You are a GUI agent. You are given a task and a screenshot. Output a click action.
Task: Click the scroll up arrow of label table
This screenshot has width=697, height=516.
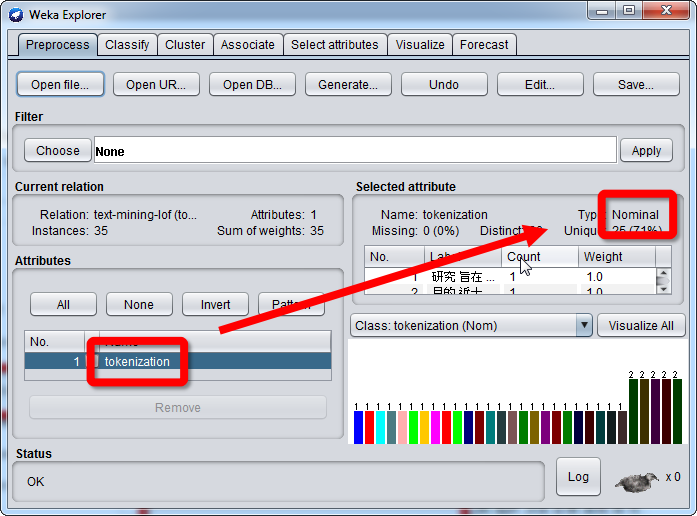click(x=663, y=273)
